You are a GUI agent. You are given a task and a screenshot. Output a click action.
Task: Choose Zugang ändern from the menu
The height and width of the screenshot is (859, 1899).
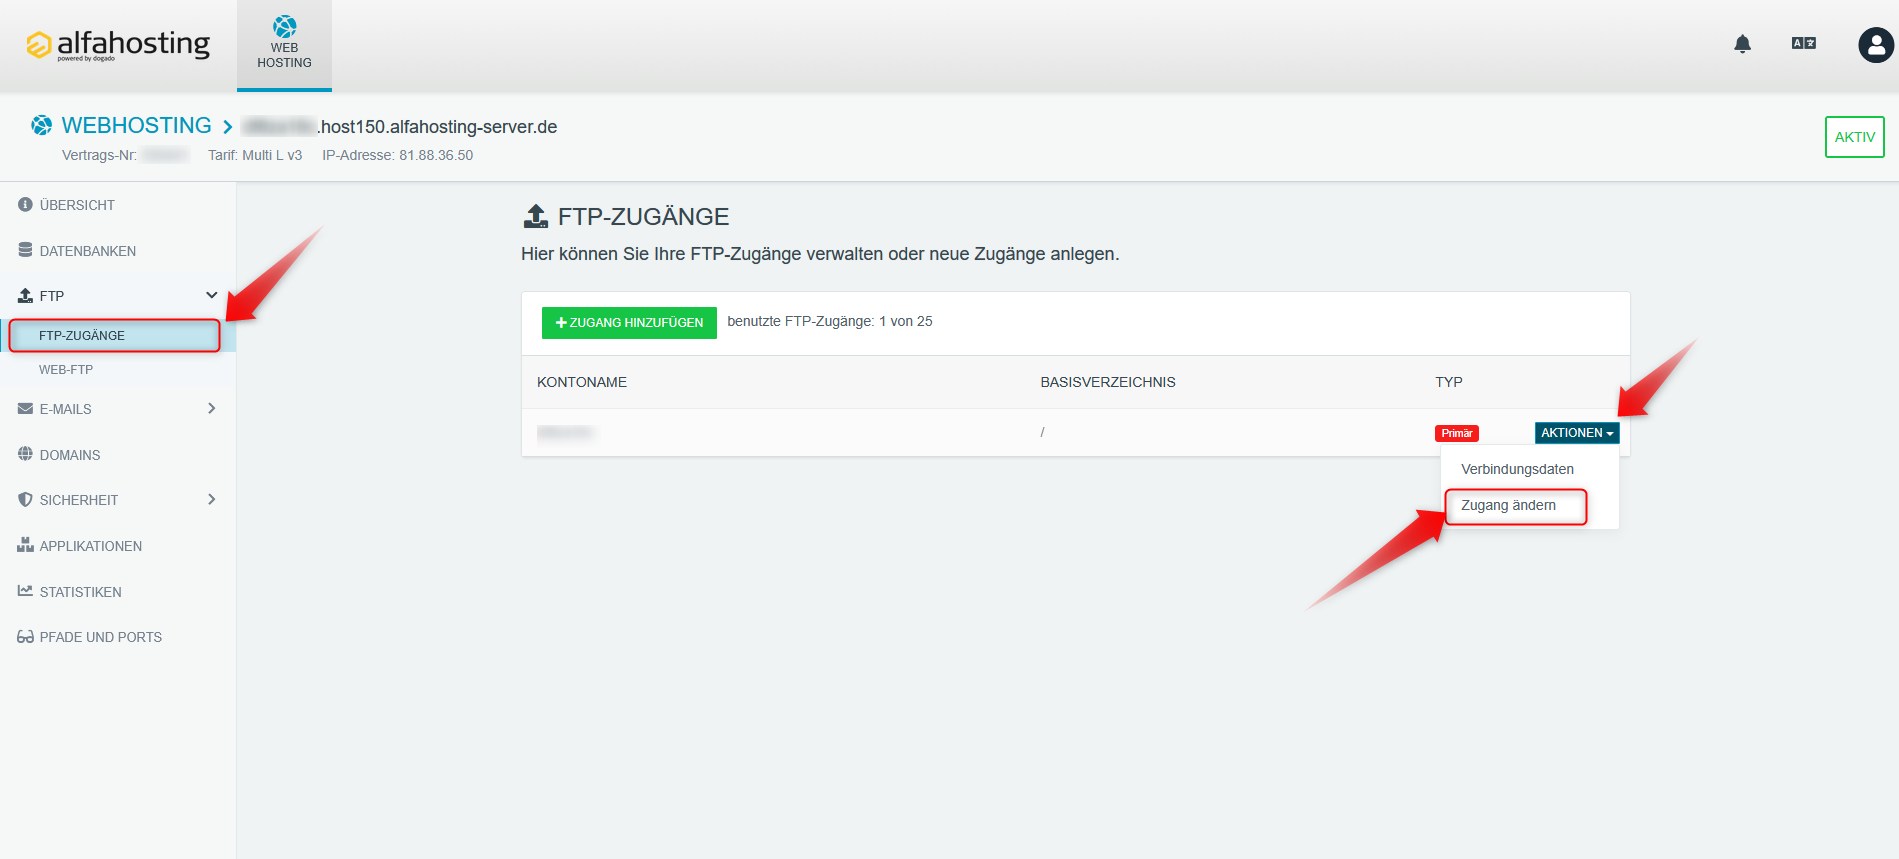click(1508, 505)
